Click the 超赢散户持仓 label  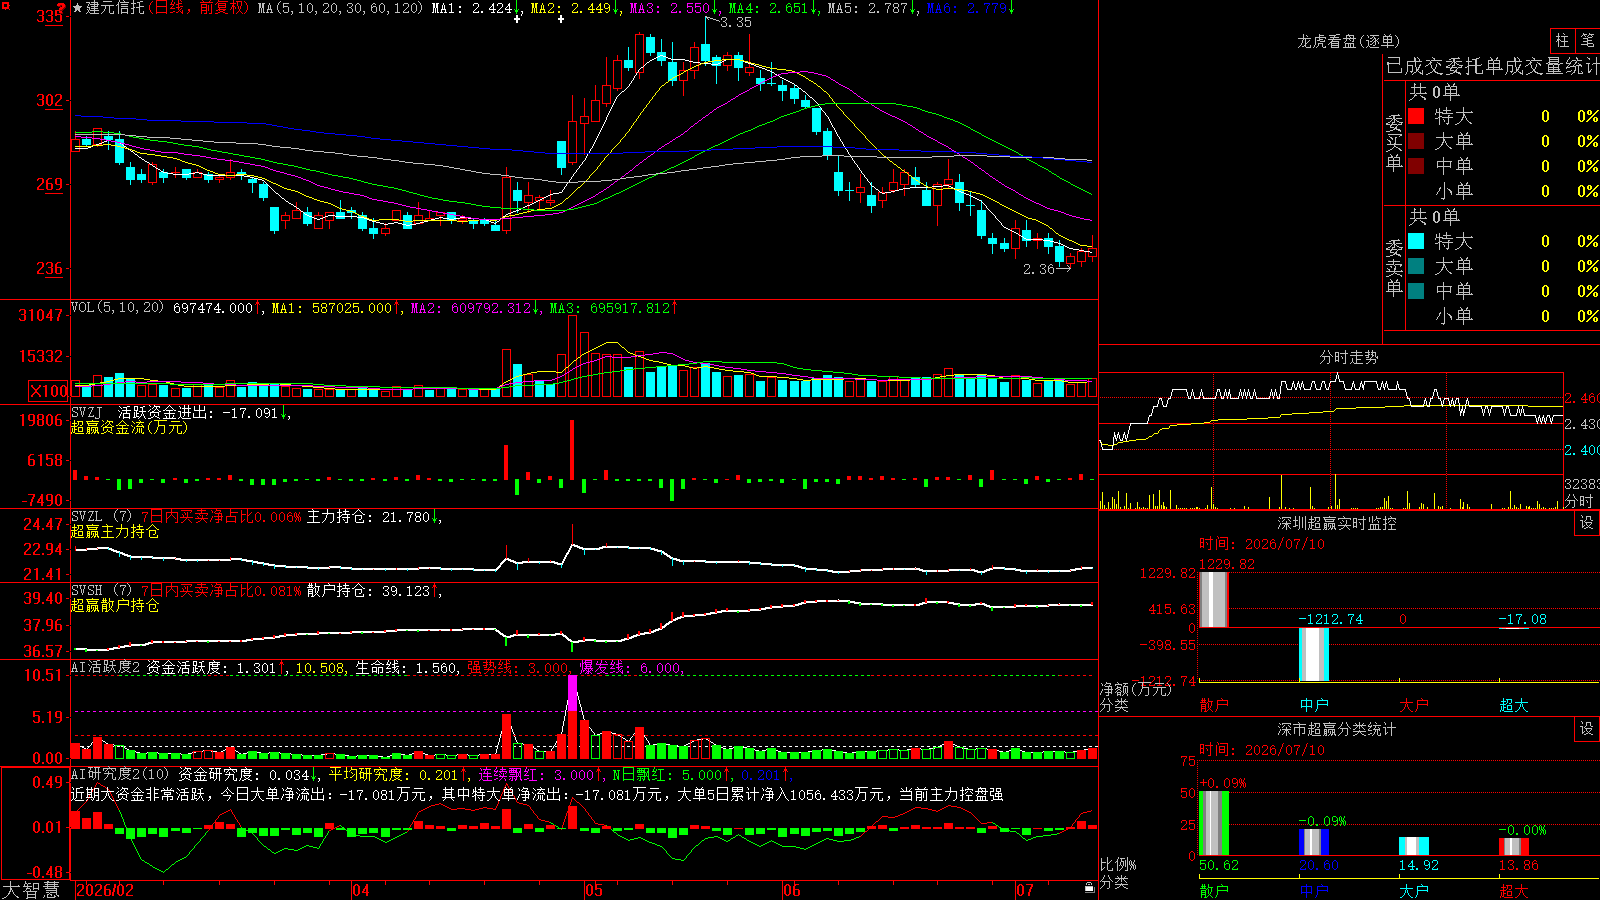tap(115, 605)
